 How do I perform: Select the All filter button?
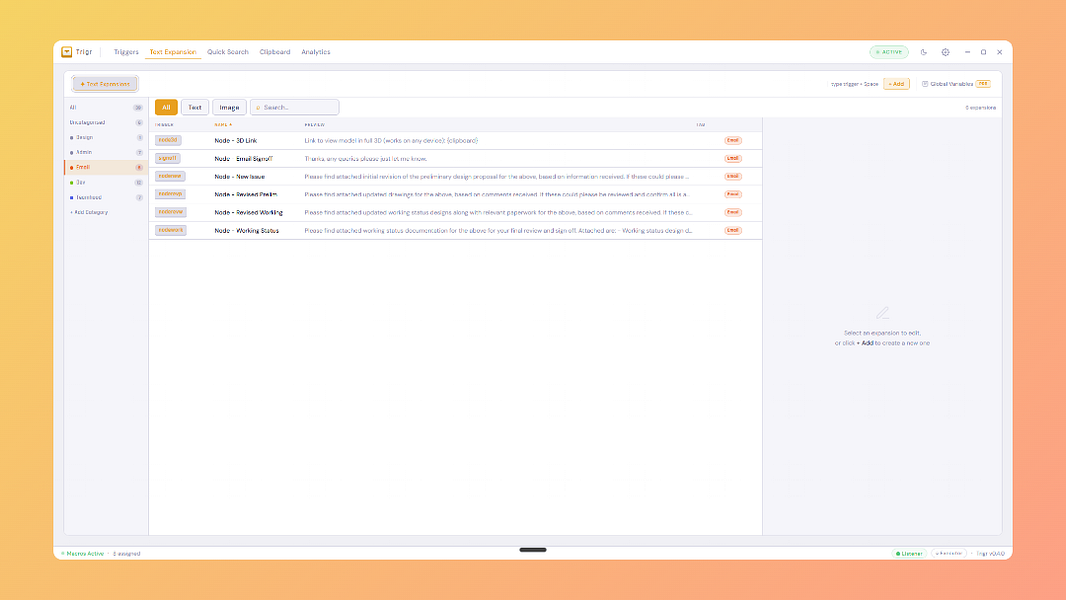[166, 107]
